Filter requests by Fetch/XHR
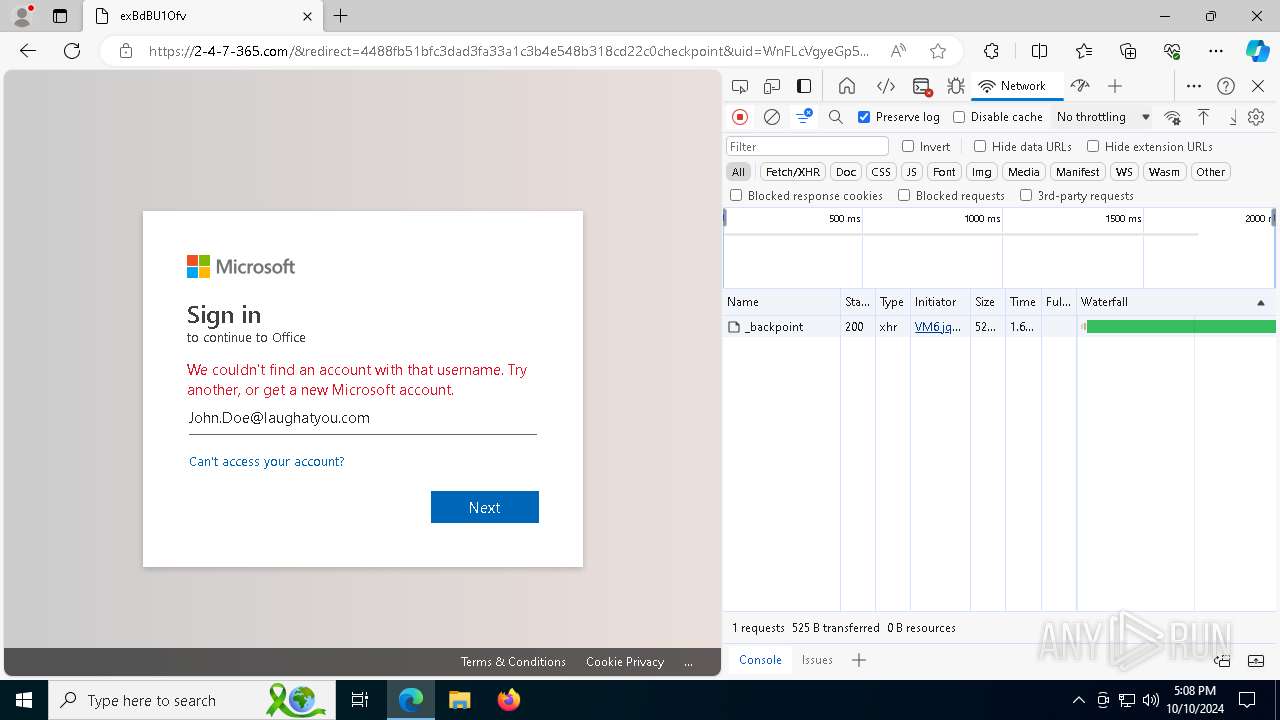Screen dimensions: 1280x720 pyautogui.click(x=793, y=172)
